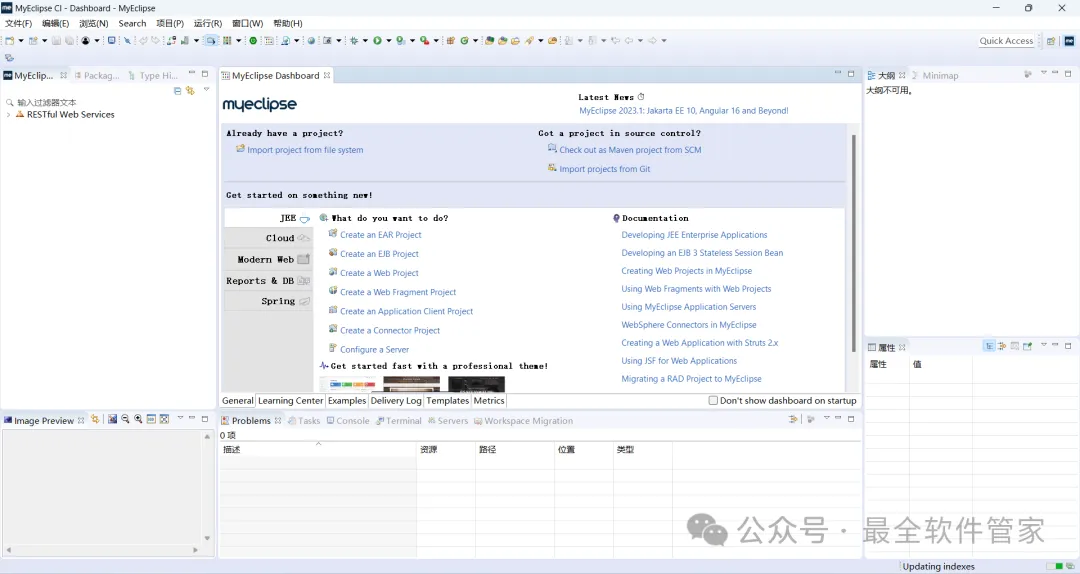Zoom out in Image Preview panel
The image size is (1080, 574).
[125, 419]
